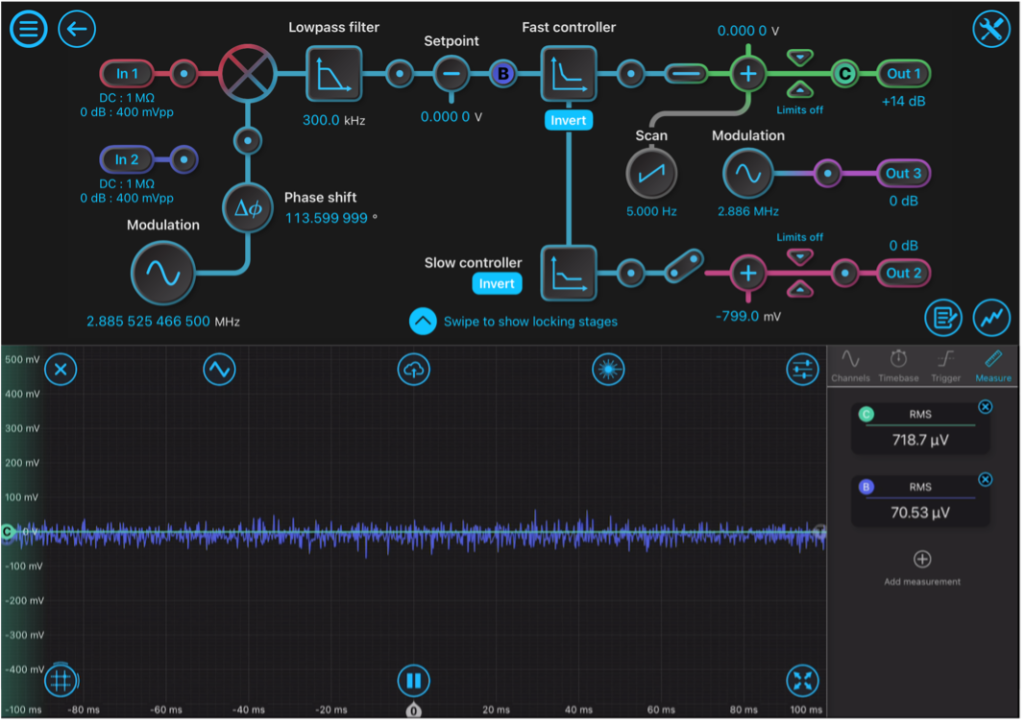The height and width of the screenshot is (721, 1024).
Task: Open the hamburger main menu
Action: (28, 29)
